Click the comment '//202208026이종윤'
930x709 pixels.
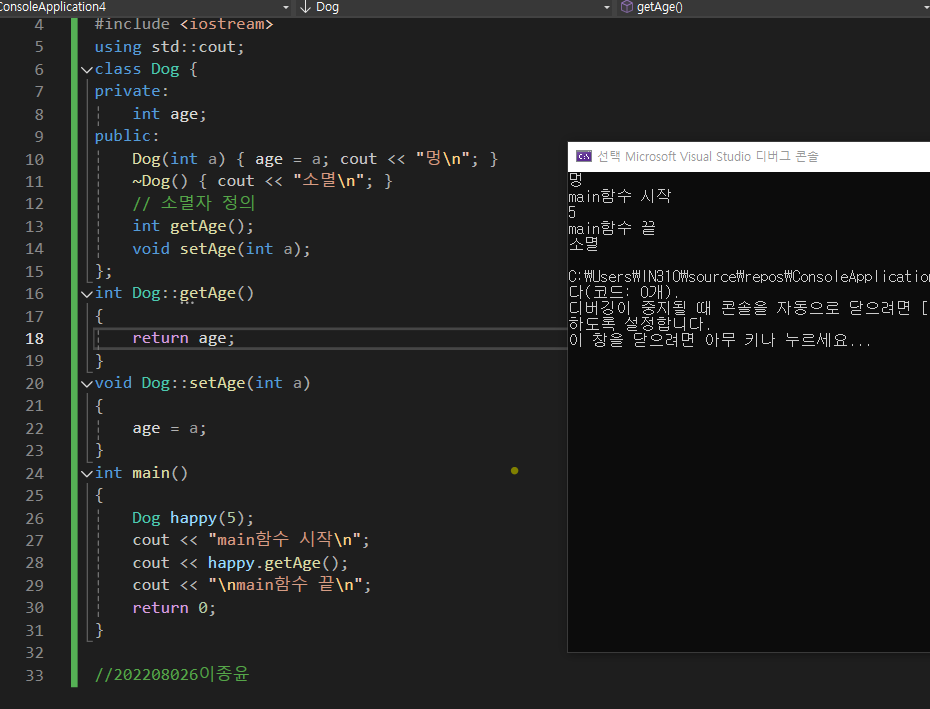[172, 674]
